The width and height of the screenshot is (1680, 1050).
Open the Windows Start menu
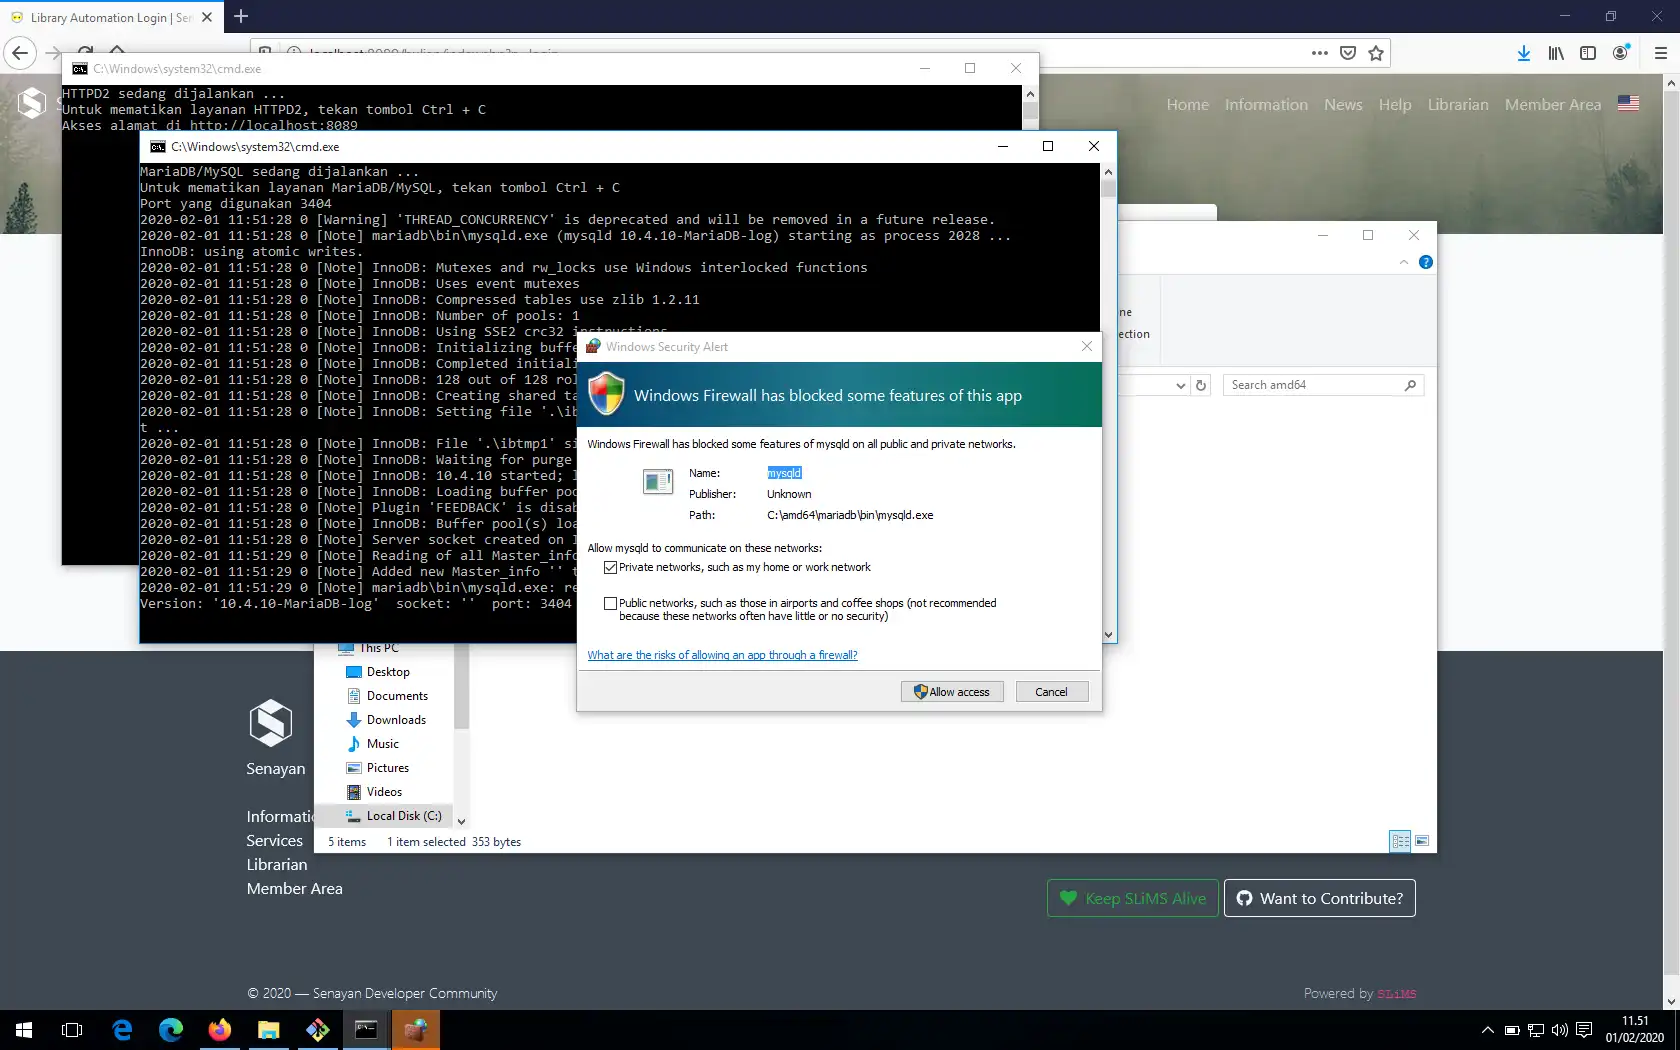click(24, 1030)
